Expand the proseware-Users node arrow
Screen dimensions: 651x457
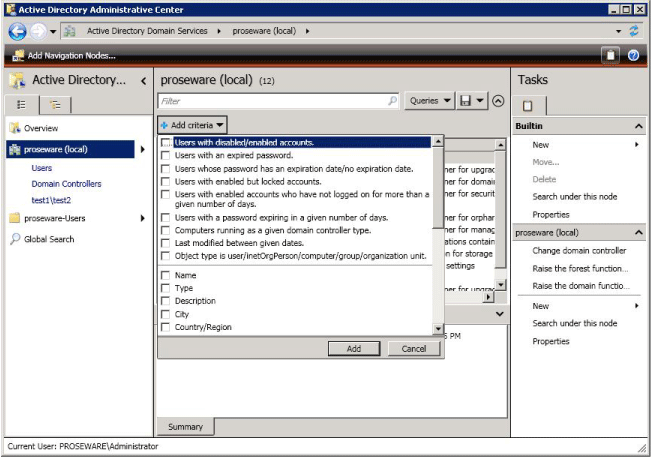click(x=143, y=218)
